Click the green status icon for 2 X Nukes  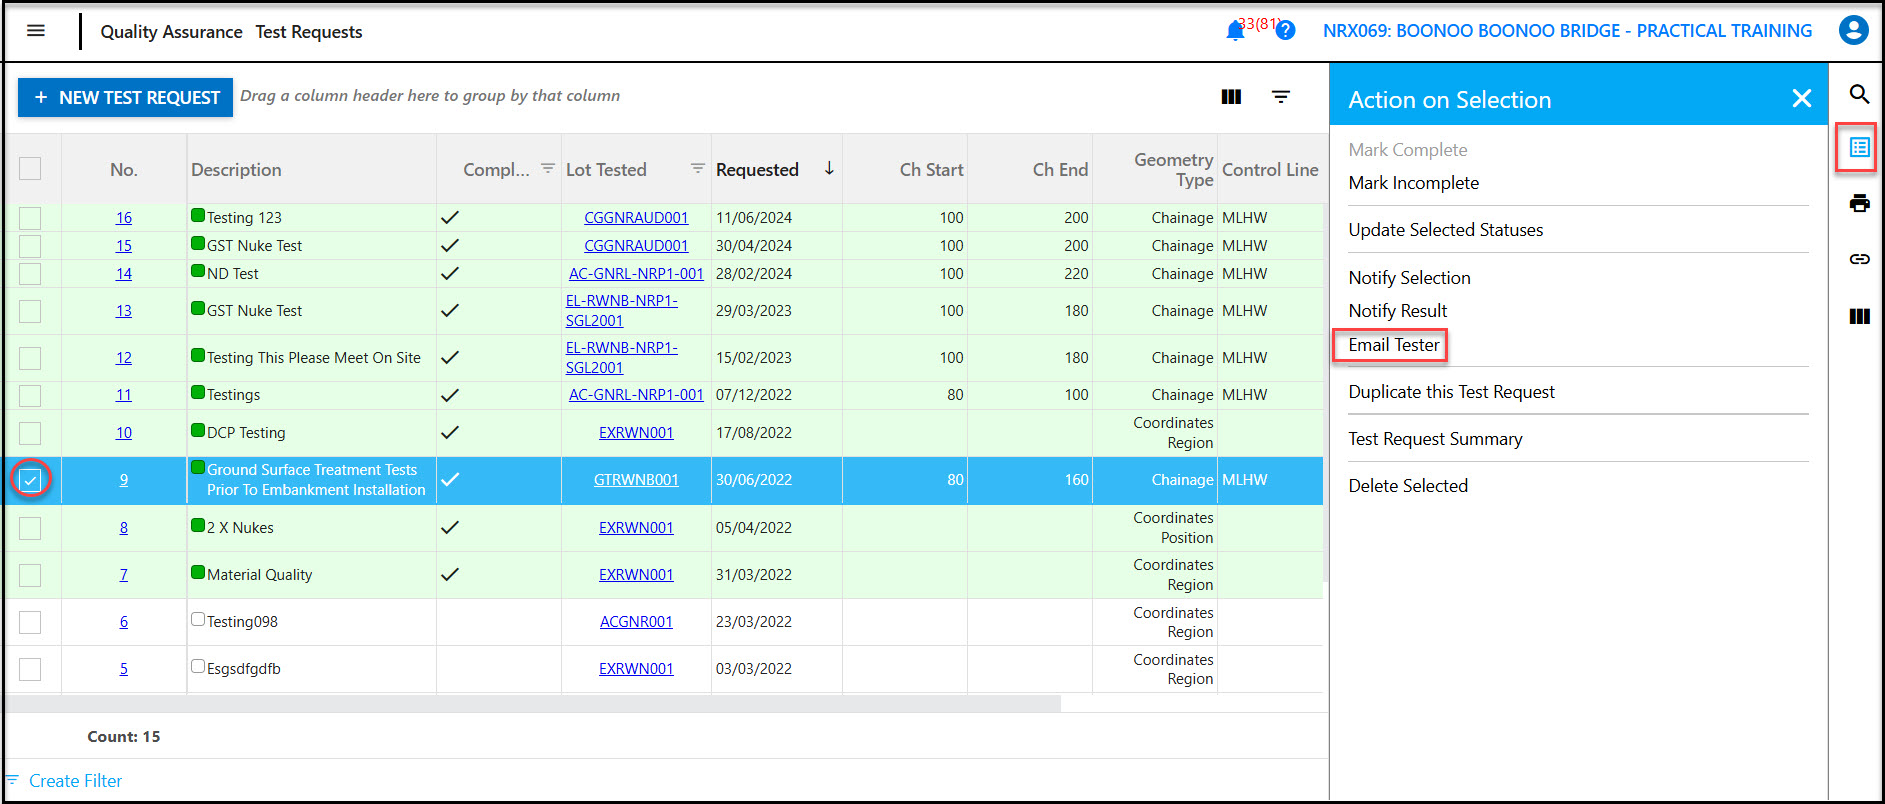pyautogui.click(x=198, y=526)
